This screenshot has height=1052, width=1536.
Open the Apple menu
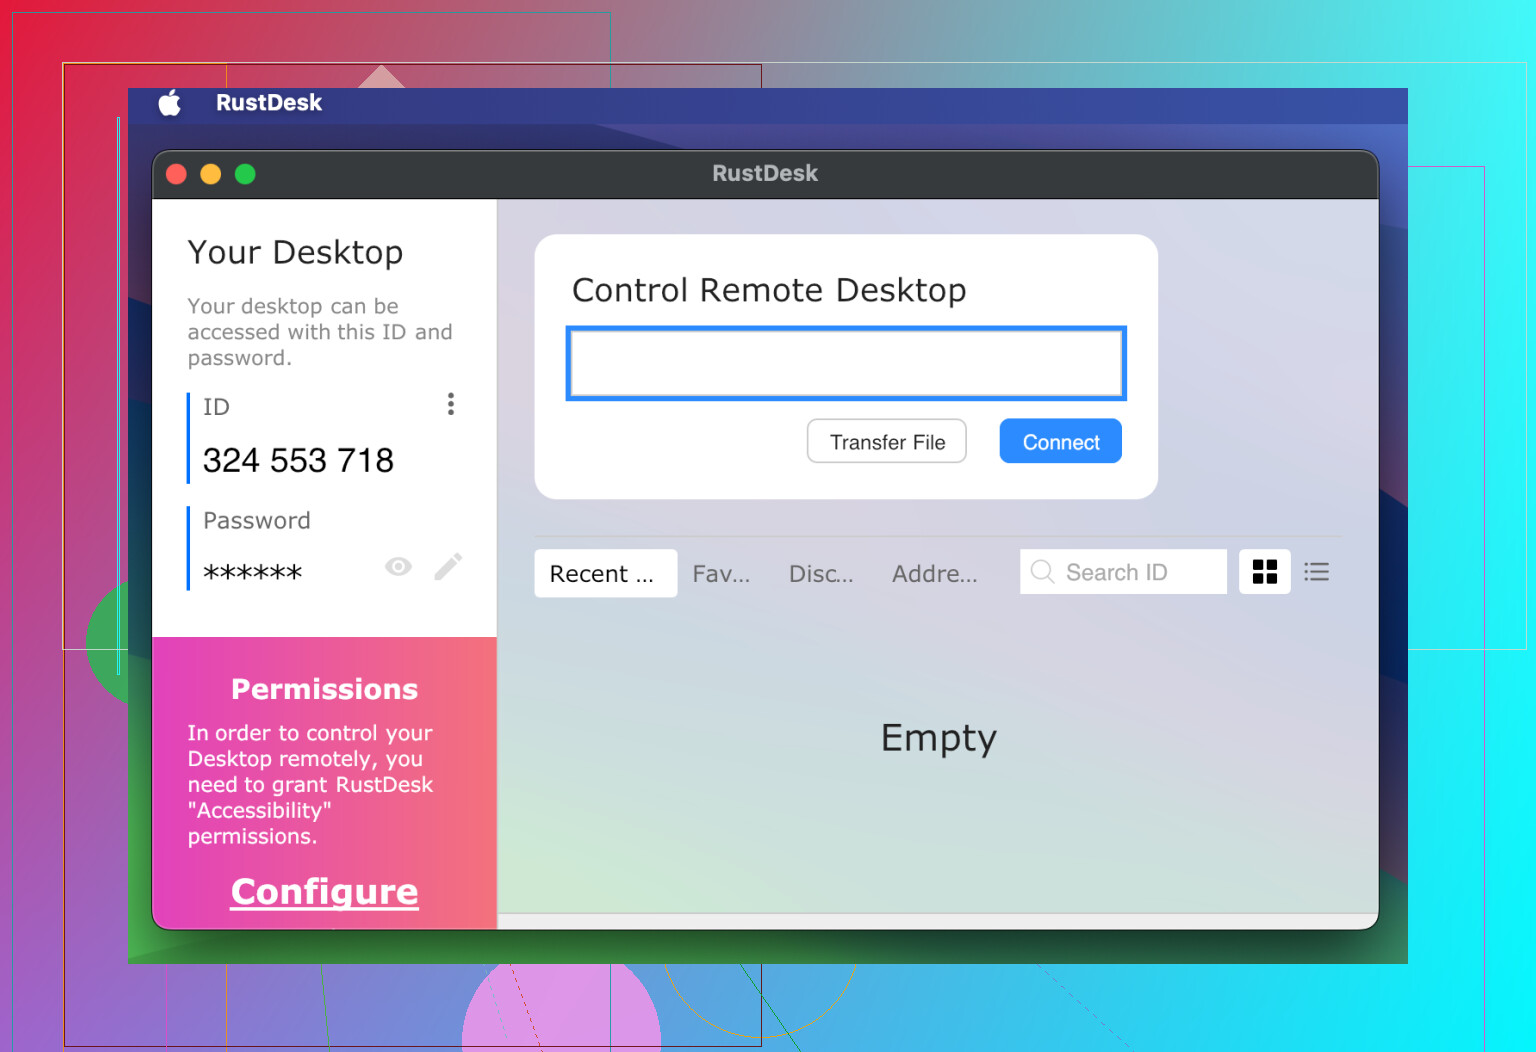pos(170,103)
